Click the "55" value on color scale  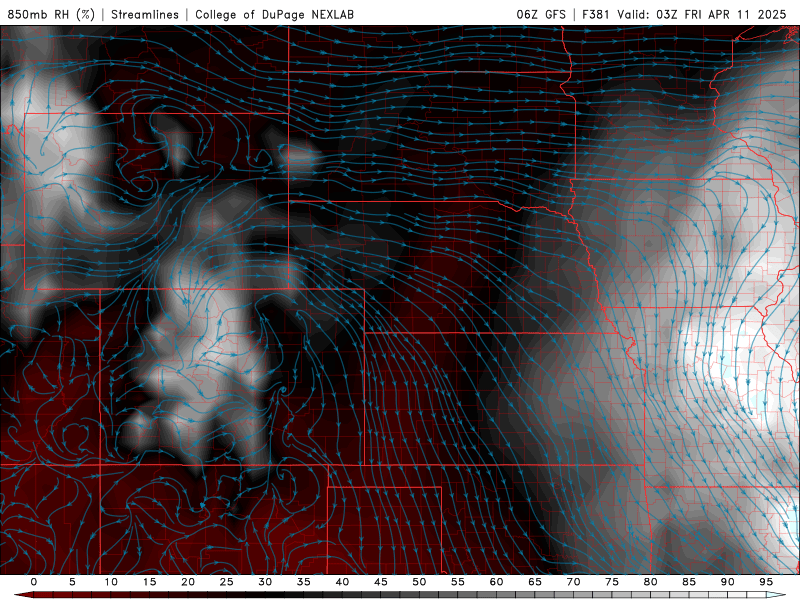click(x=458, y=582)
